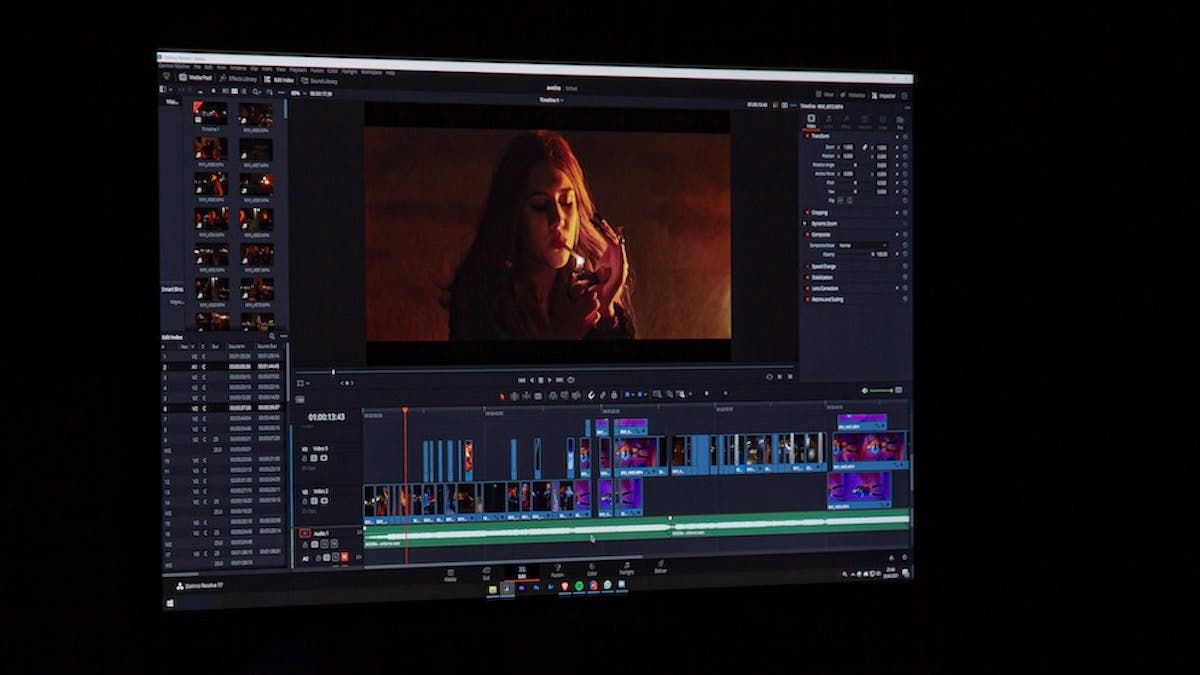This screenshot has height=675, width=1200.
Task: Open the Composite Mode Normal dropdown
Action: tap(862, 245)
